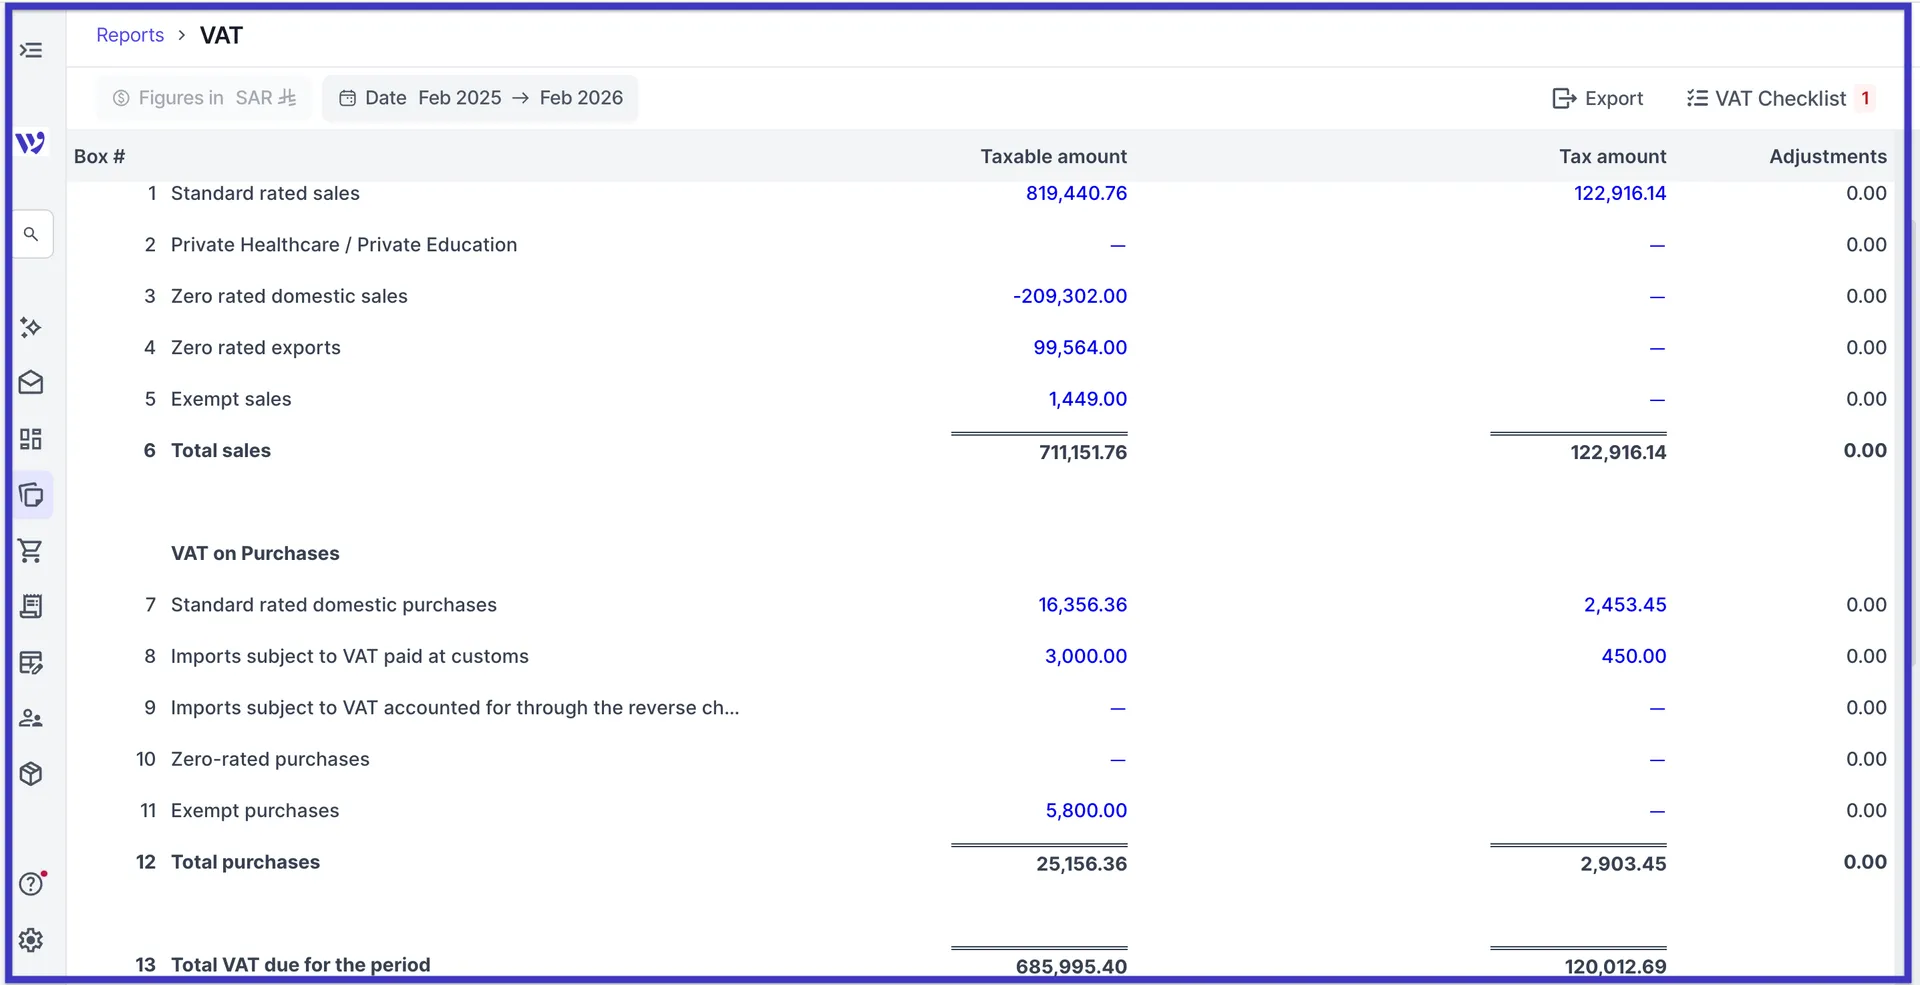Open the search icon in sidebar
Image resolution: width=1920 pixels, height=985 pixels.
pyautogui.click(x=31, y=234)
